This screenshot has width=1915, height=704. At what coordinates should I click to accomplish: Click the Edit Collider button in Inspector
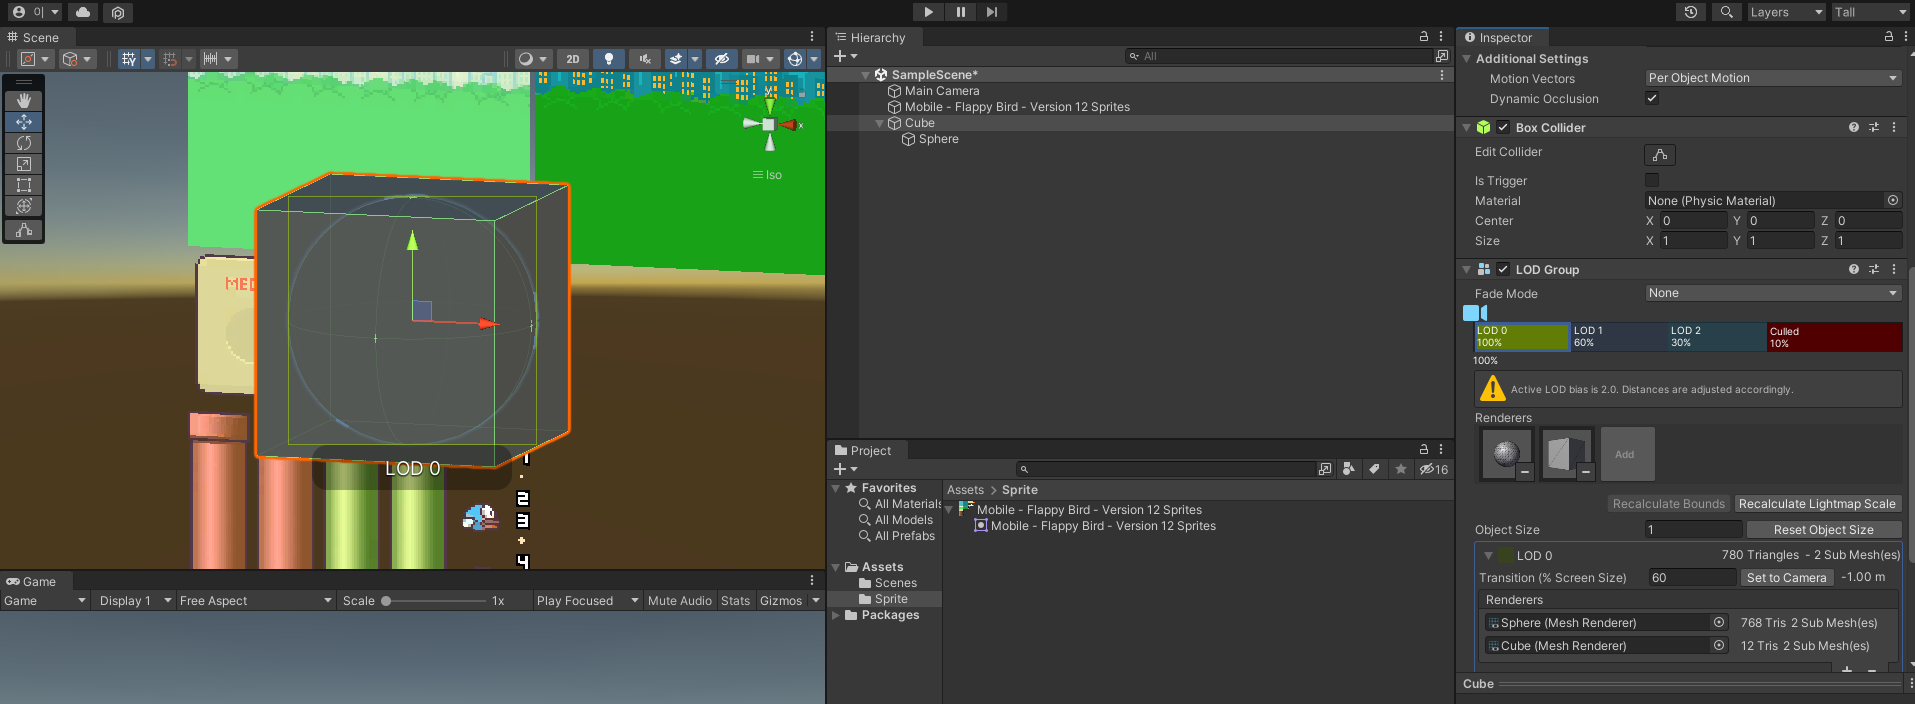(1660, 155)
